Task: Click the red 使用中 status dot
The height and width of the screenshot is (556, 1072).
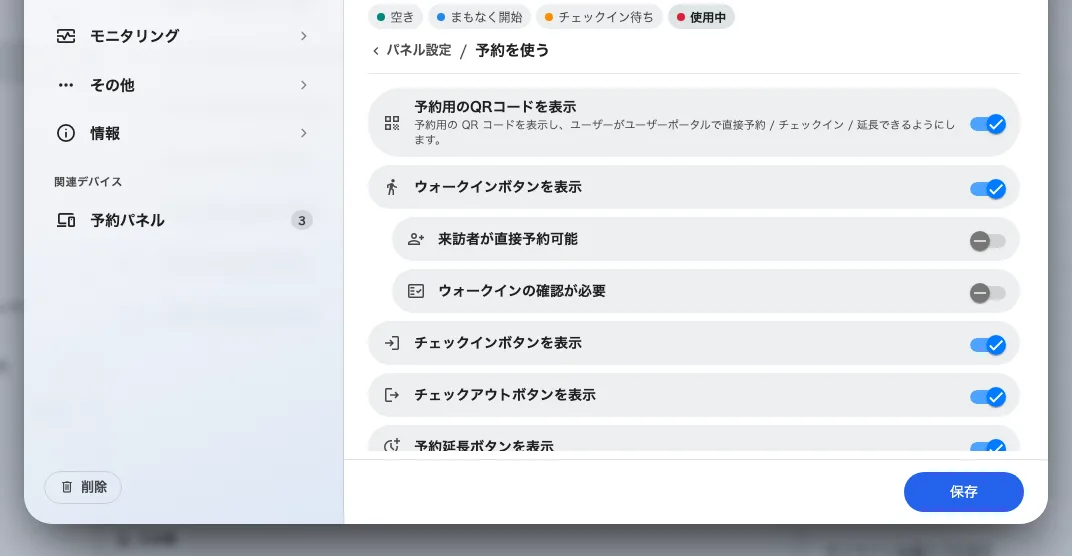Action: click(681, 17)
